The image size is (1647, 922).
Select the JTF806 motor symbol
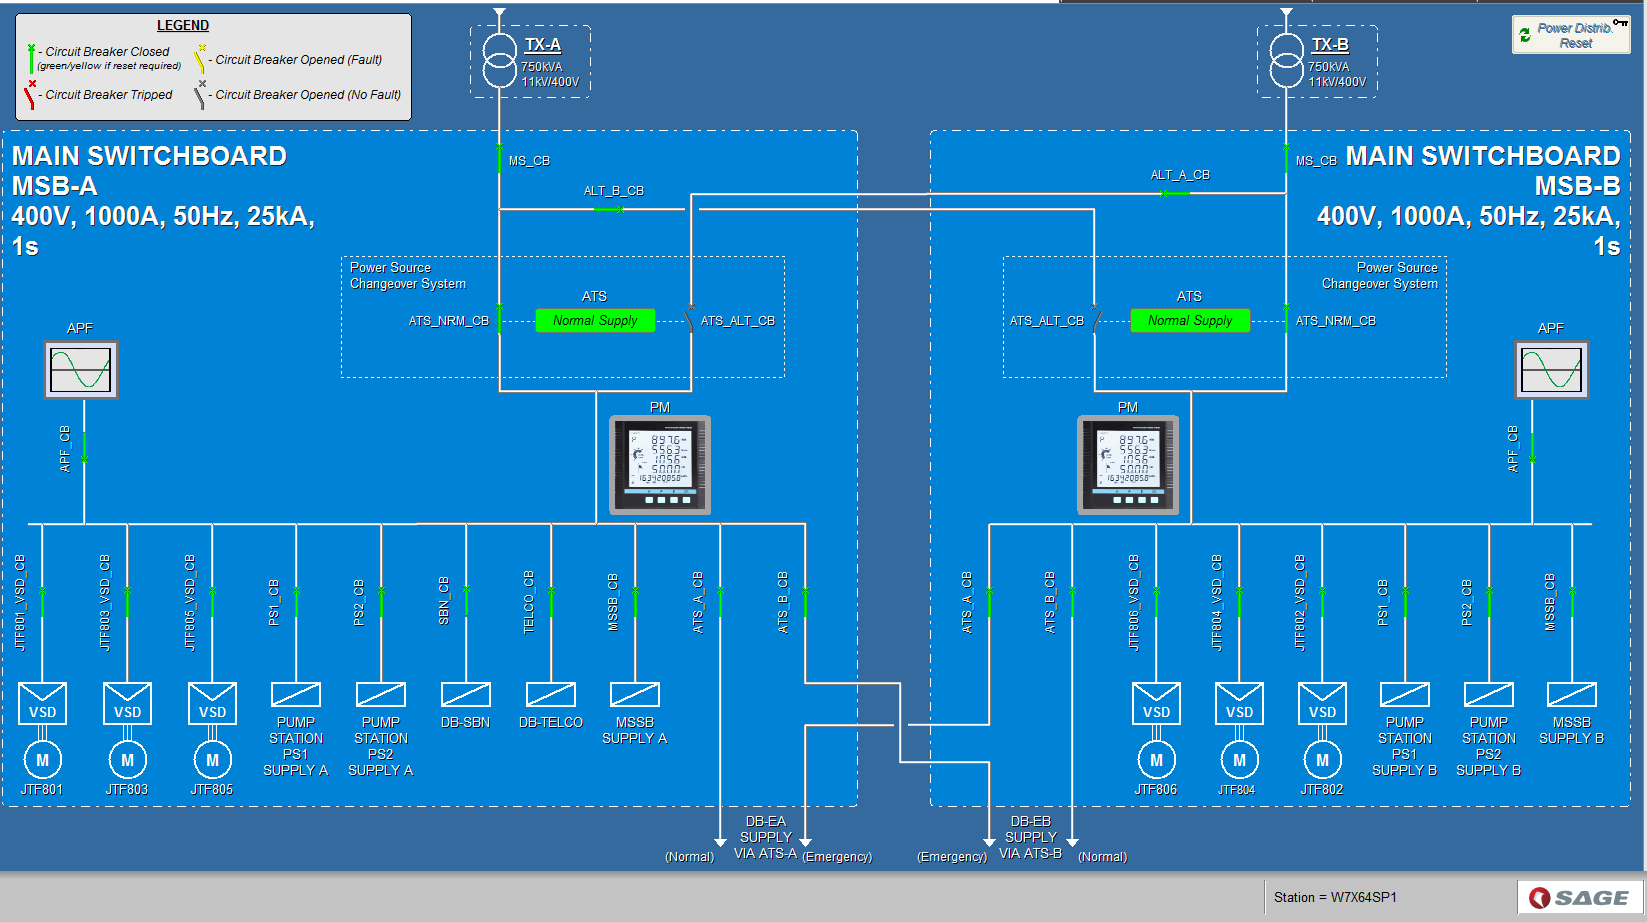click(x=1156, y=760)
